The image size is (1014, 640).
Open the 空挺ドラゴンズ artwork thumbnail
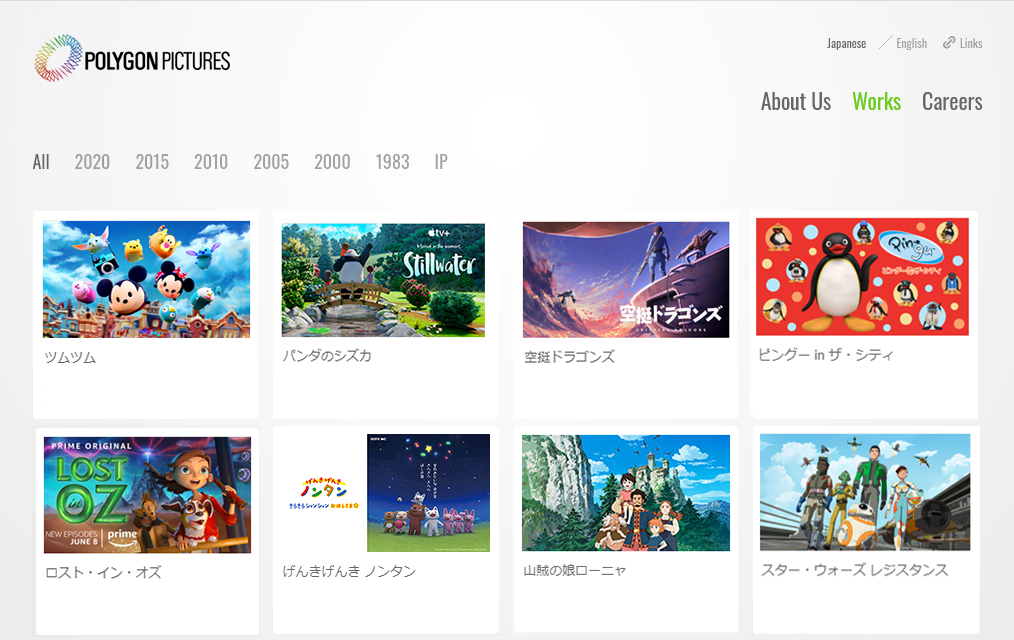coord(626,280)
